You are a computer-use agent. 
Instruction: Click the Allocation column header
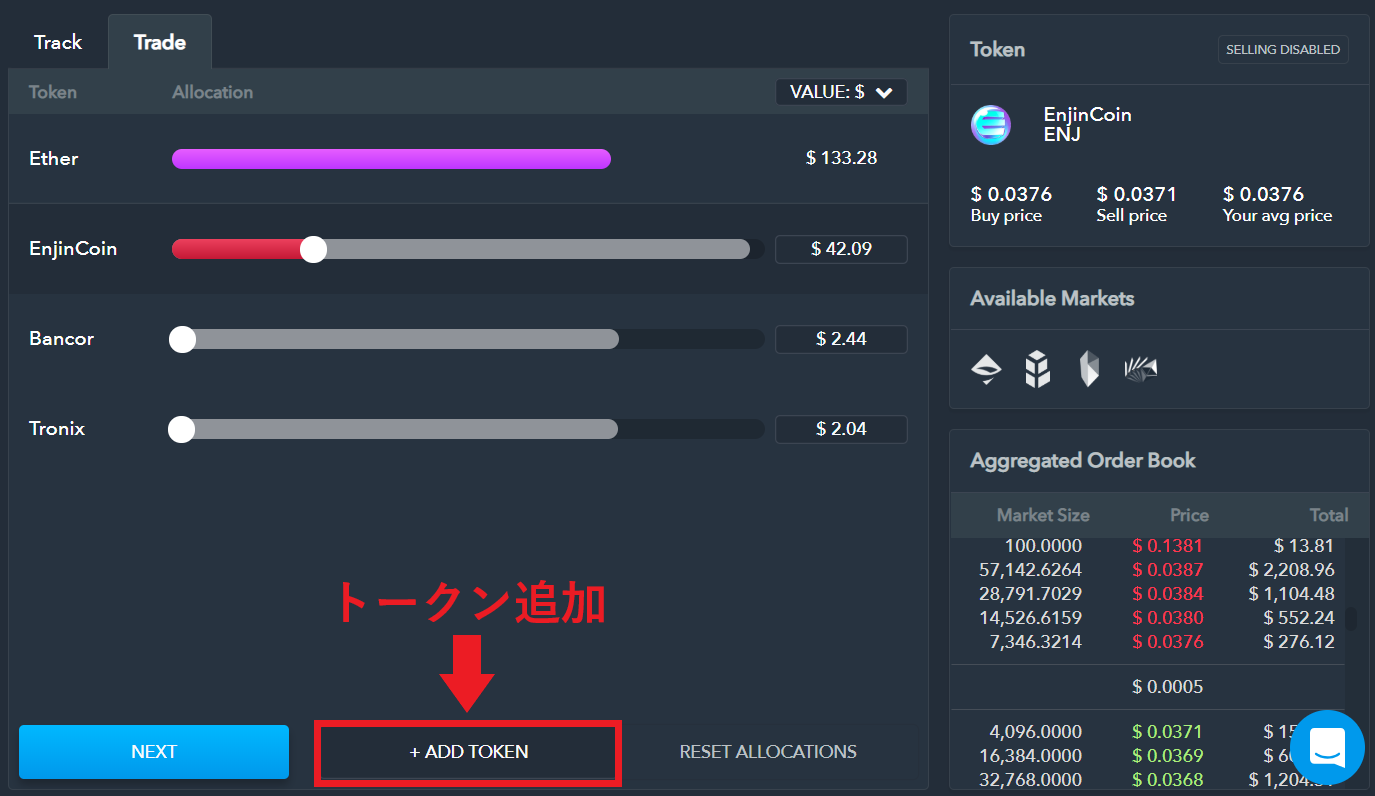pyautogui.click(x=213, y=92)
